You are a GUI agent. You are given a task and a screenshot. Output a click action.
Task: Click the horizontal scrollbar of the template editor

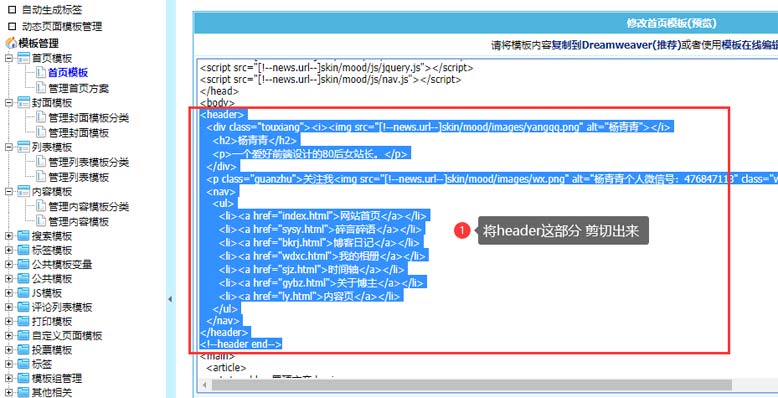point(471,385)
